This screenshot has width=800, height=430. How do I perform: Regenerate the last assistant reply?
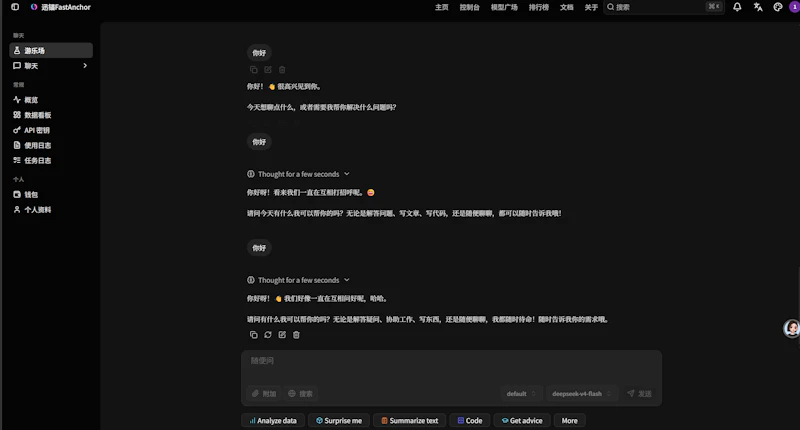coord(268,335)
